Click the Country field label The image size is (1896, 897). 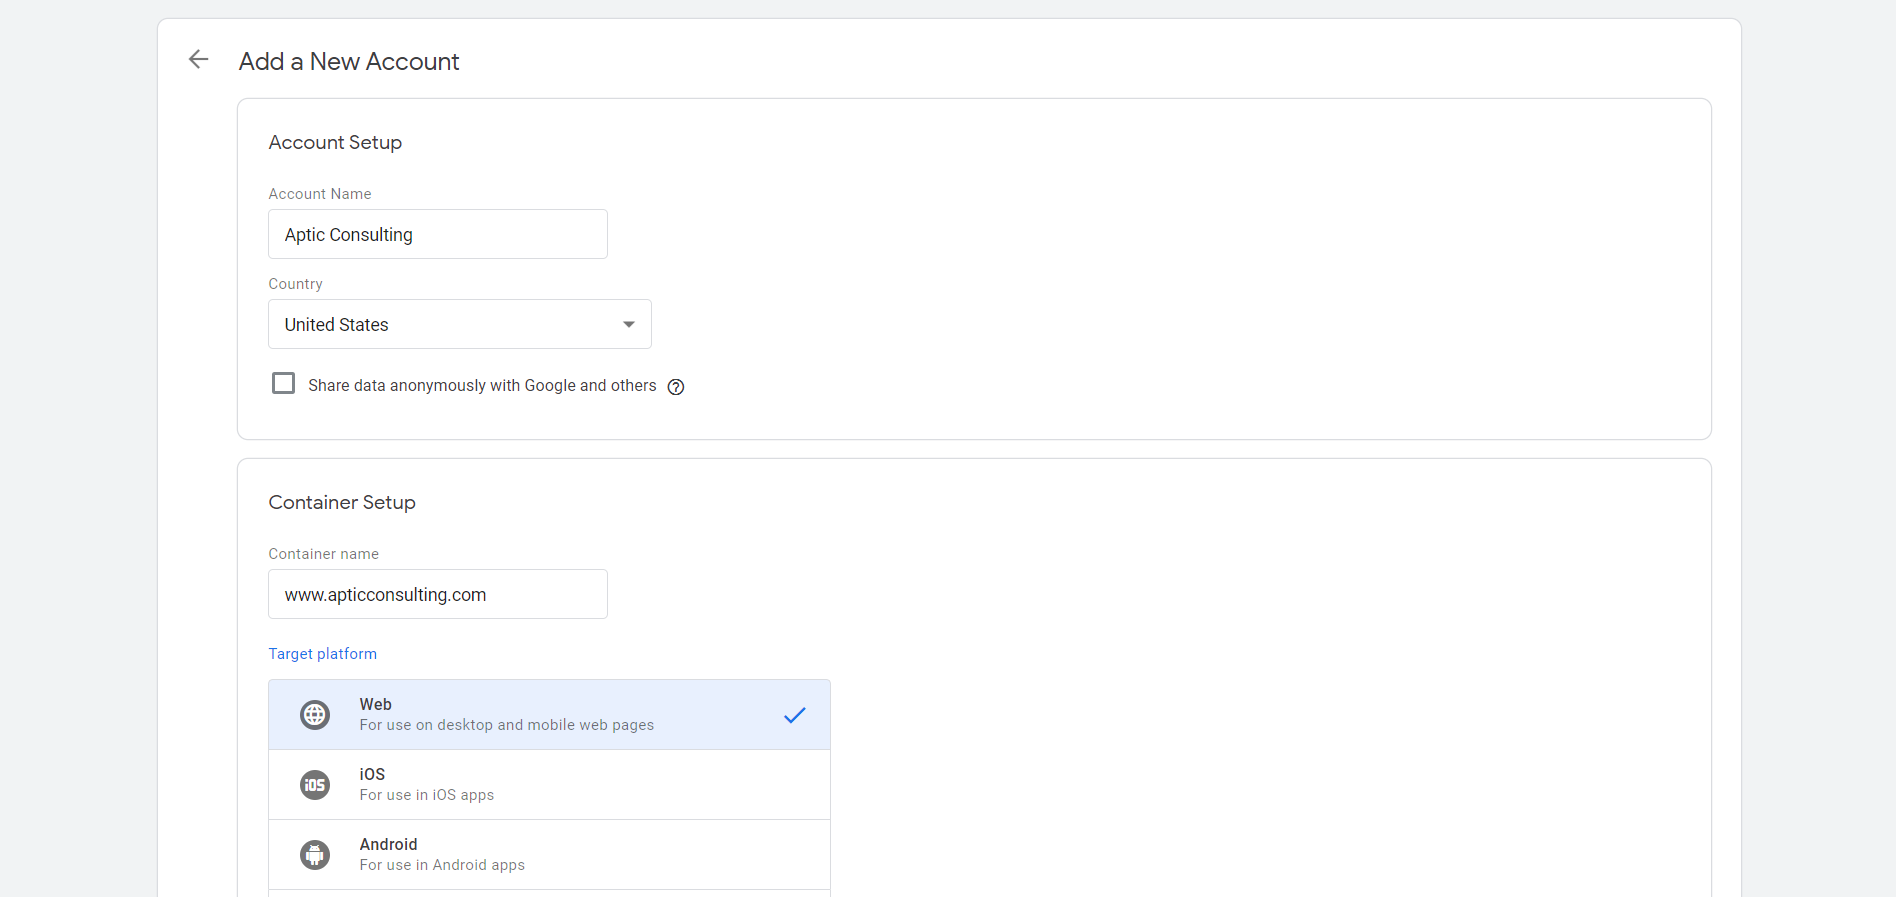[x=295, y=284]
